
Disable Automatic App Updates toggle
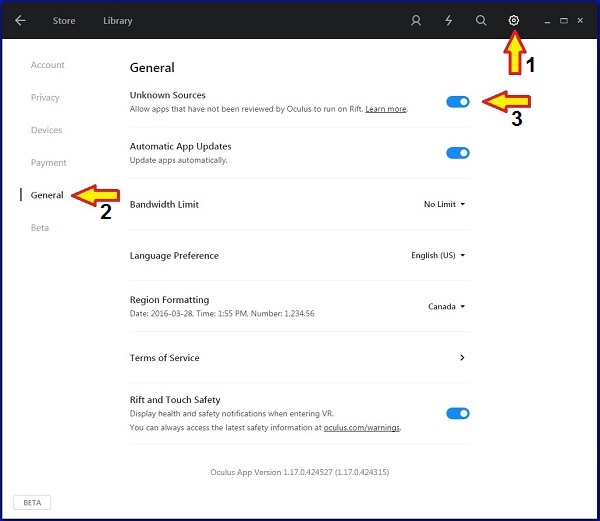[x=458, y=153]
